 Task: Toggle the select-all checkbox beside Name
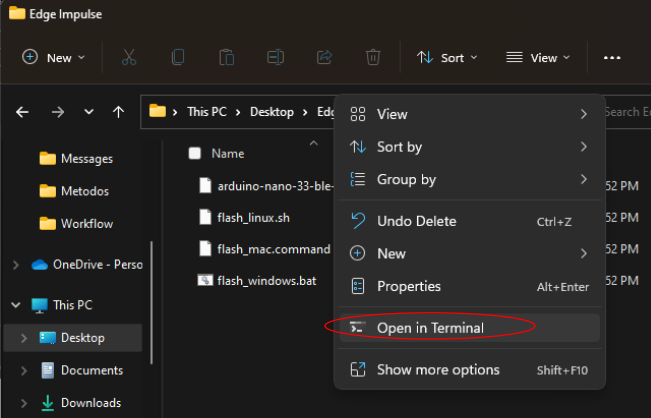coord(195,153)
